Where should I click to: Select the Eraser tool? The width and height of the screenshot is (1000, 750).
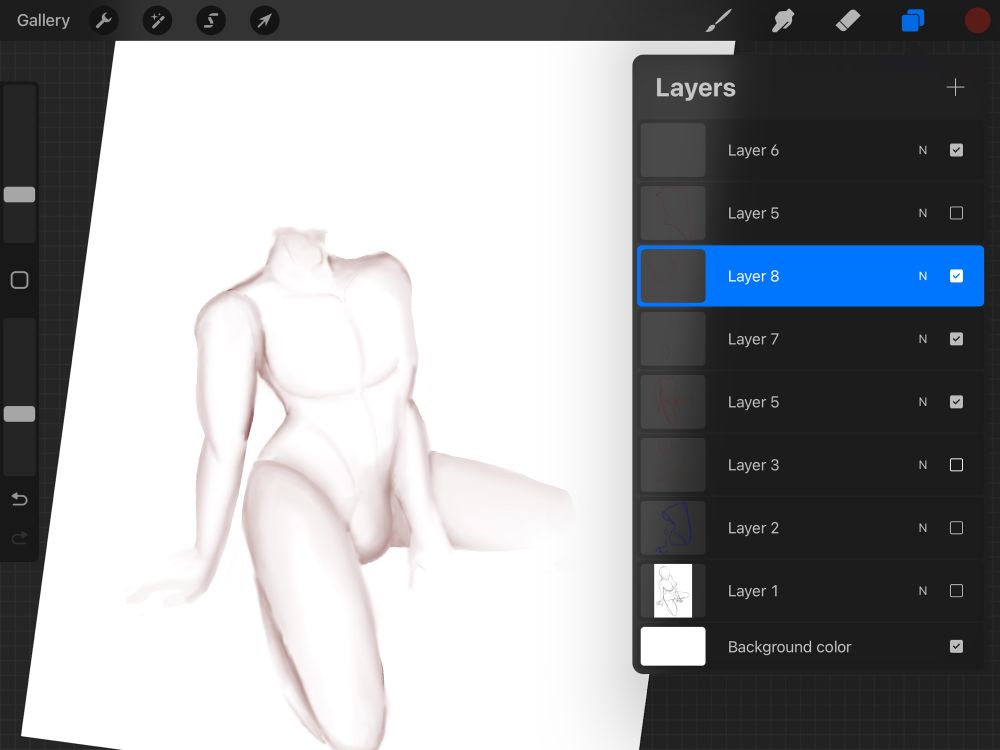[848, 20]
